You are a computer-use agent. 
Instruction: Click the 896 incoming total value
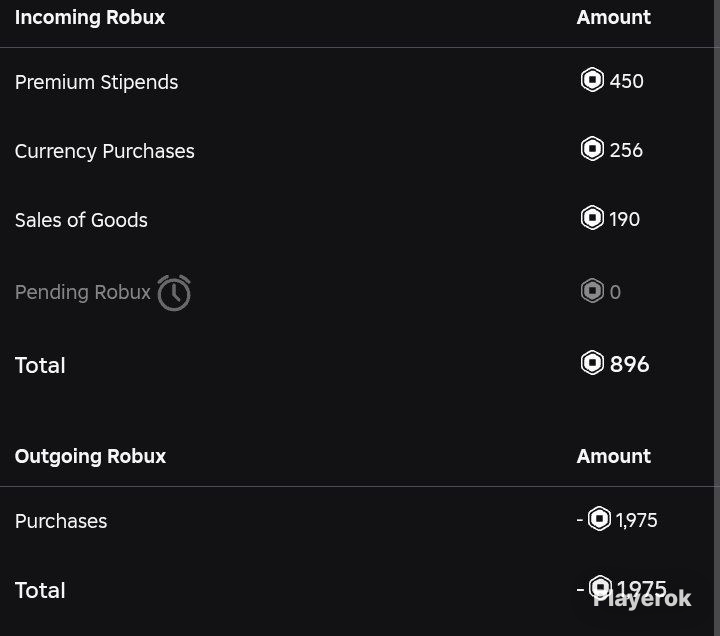(630, 364)
